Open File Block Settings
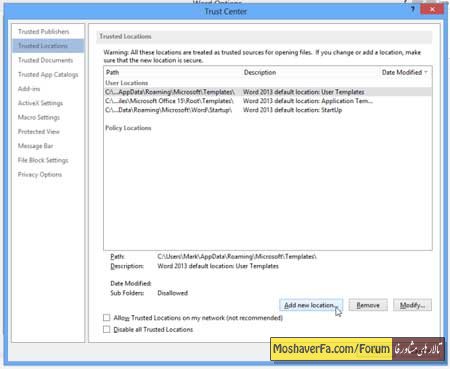Viewport: 450px width, 369px height. [43, 160]
